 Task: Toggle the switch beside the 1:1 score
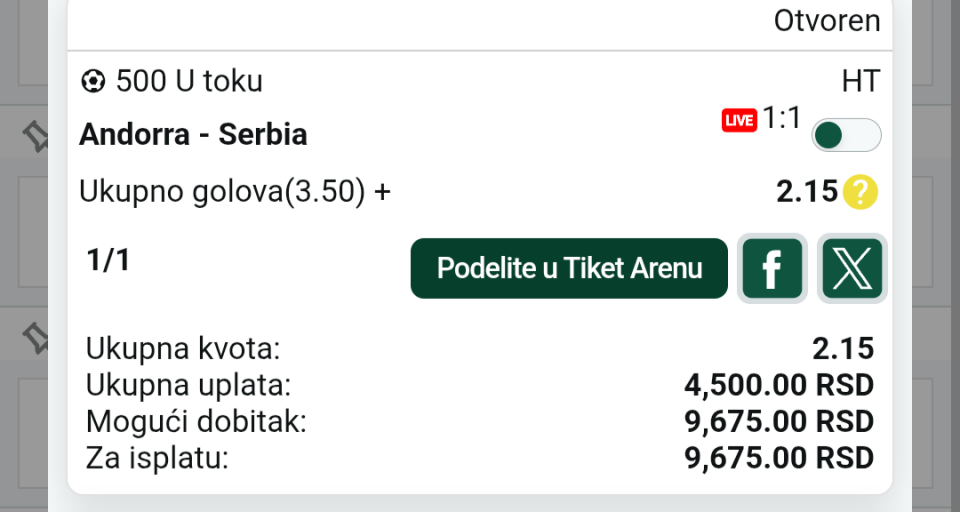coord(846,135)
